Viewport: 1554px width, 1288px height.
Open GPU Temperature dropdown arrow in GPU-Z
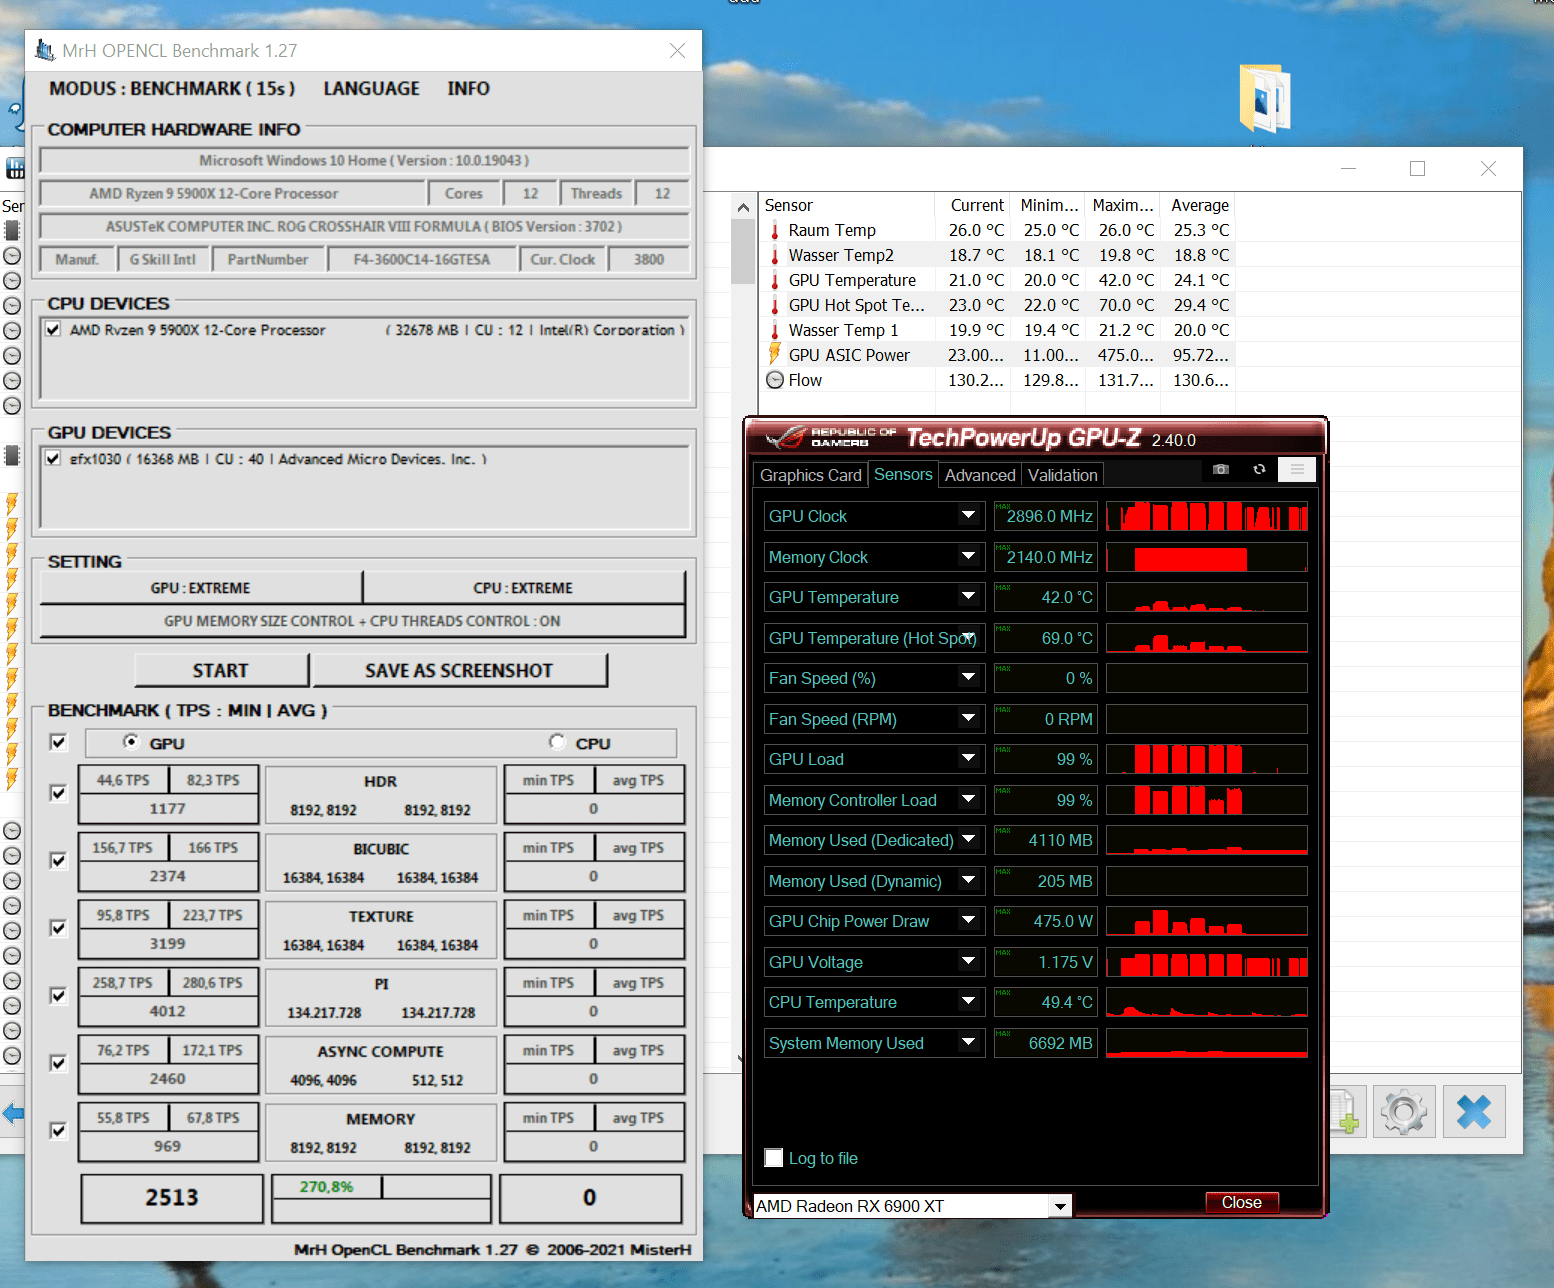pos(968,597)
